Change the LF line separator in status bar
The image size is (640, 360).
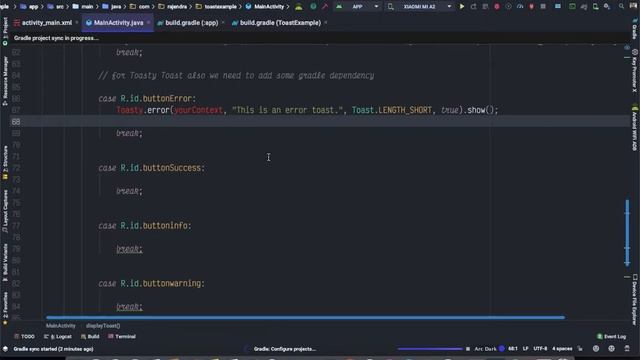click(x=525, y=349)
